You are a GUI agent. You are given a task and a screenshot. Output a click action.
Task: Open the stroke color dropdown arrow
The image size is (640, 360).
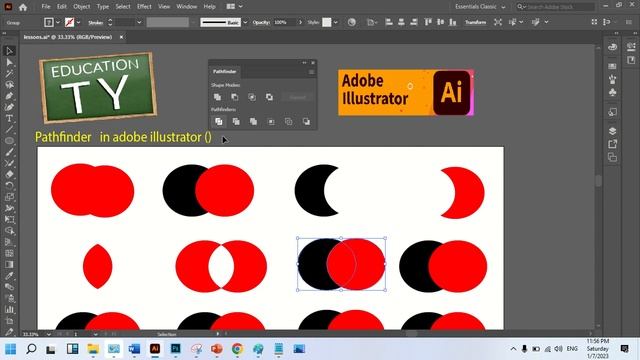pyautogui.click(x=78, y=22)
